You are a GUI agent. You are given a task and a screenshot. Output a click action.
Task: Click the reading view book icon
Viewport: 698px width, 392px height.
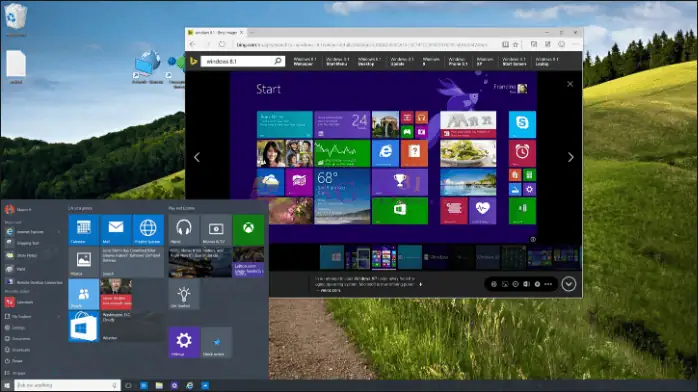505,44
